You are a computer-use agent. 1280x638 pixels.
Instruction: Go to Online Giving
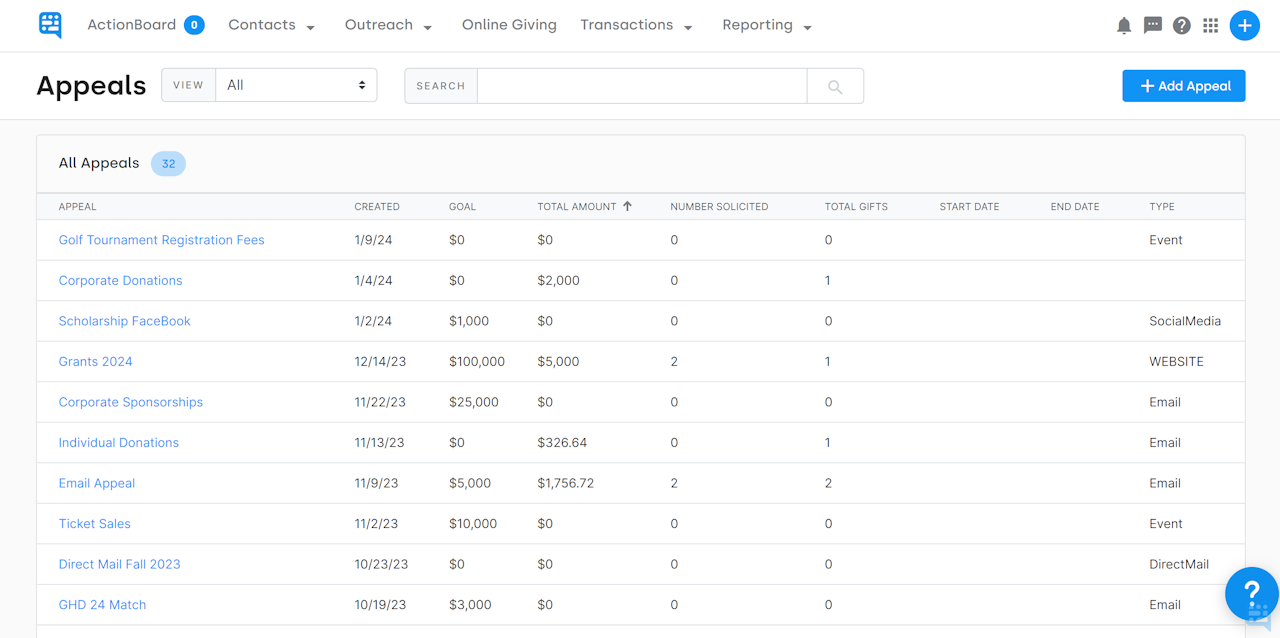pos(509,25)
